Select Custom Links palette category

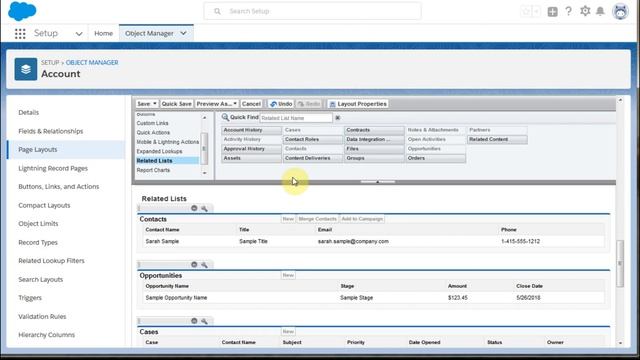click(152, 123)
